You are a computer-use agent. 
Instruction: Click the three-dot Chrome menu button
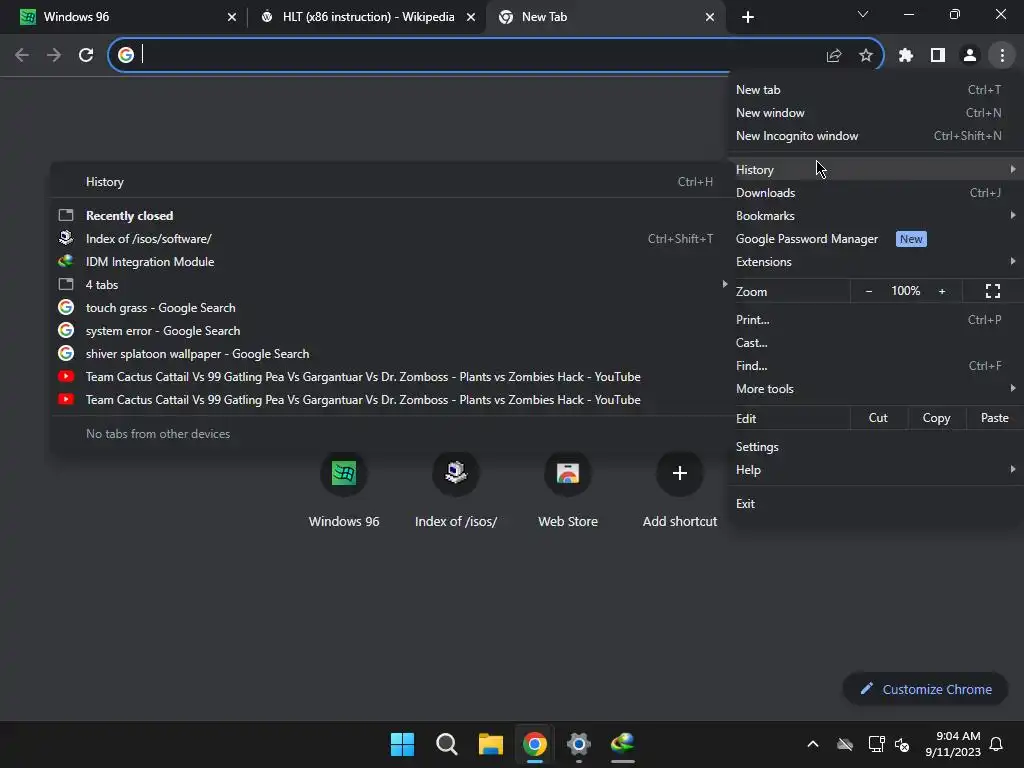pyautogui.click(x=1002, y=56)
